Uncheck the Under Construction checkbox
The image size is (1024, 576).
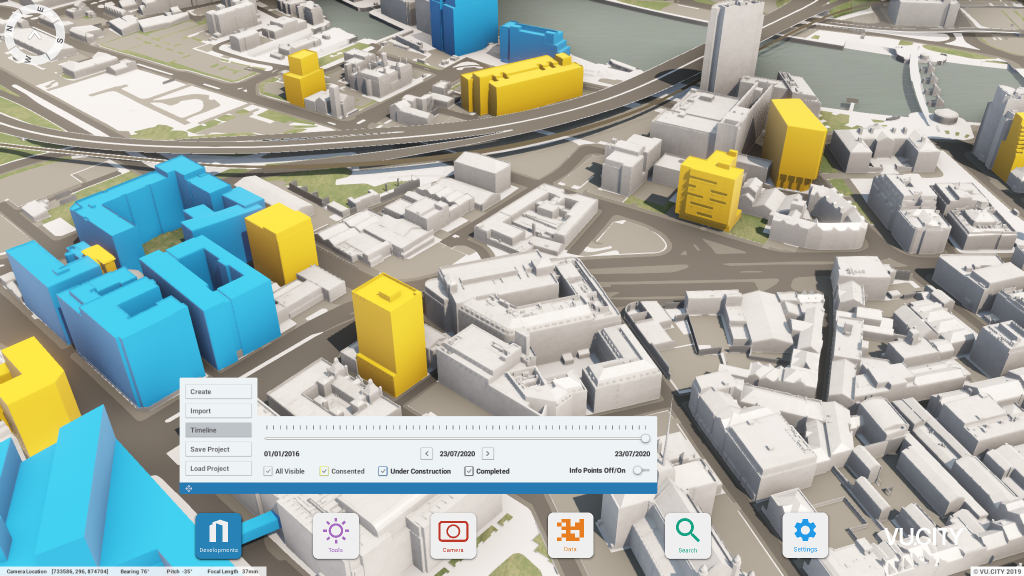383,471
